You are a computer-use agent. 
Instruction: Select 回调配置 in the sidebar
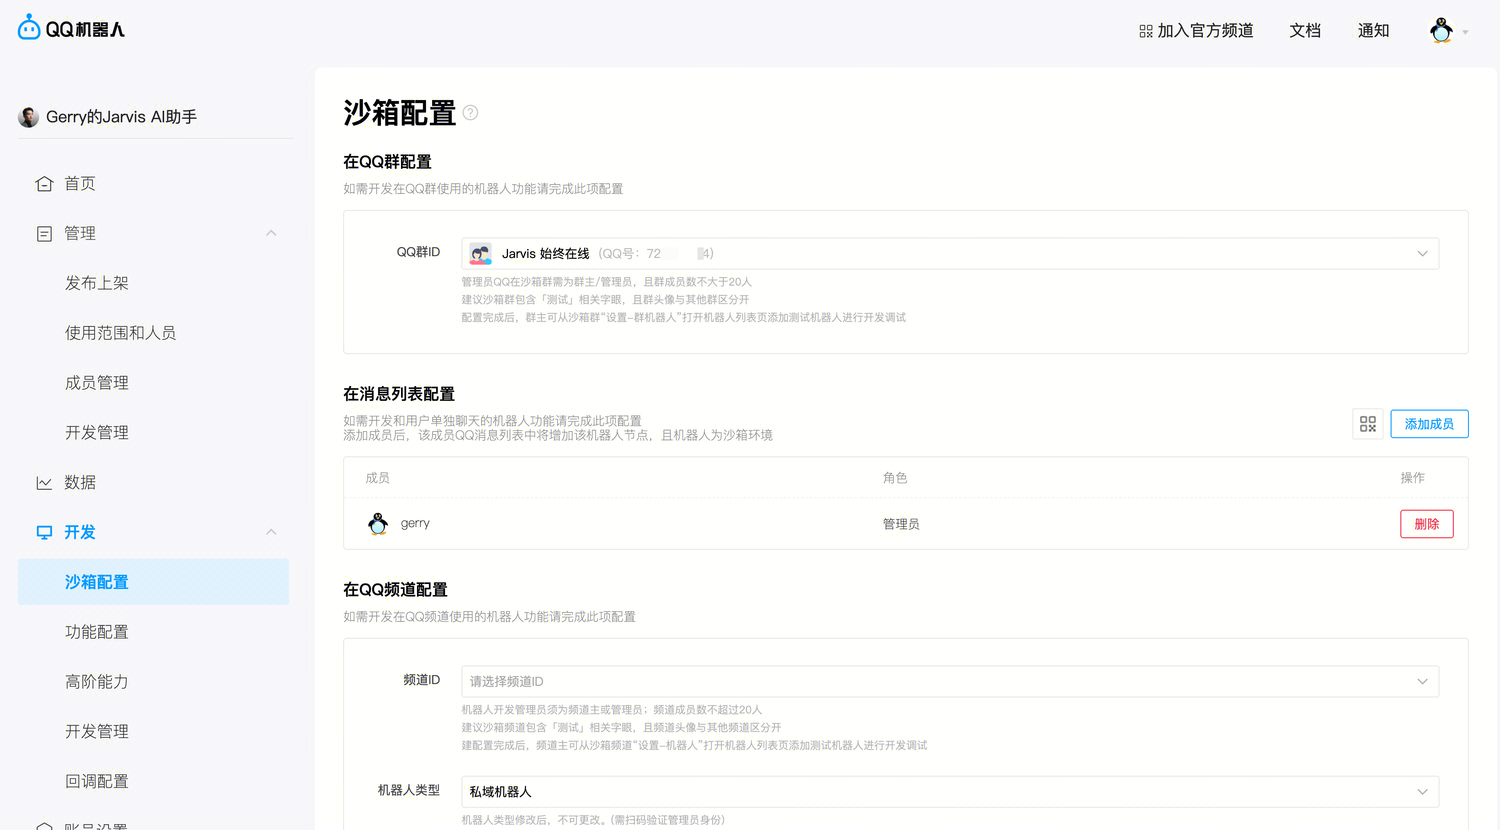point(97,781)
